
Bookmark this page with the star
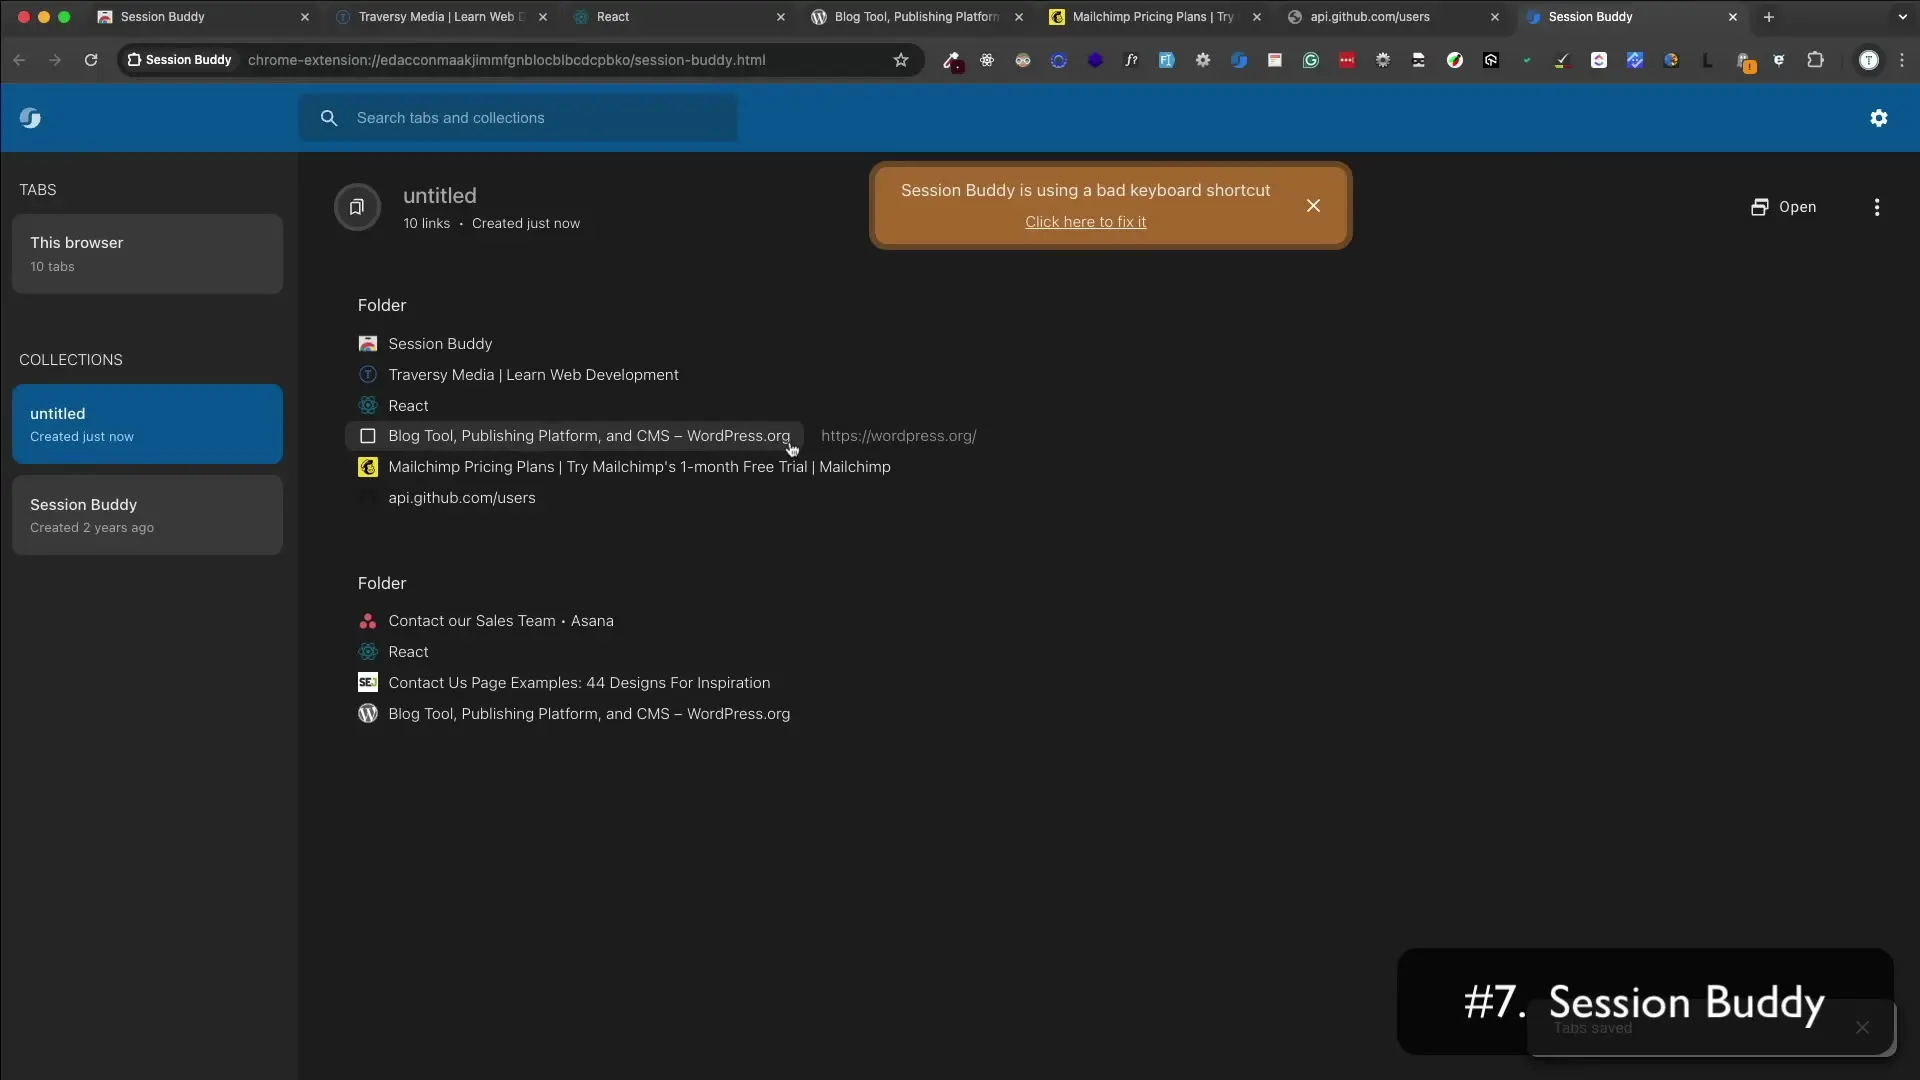pyautogui.click(x=901, y=60)
